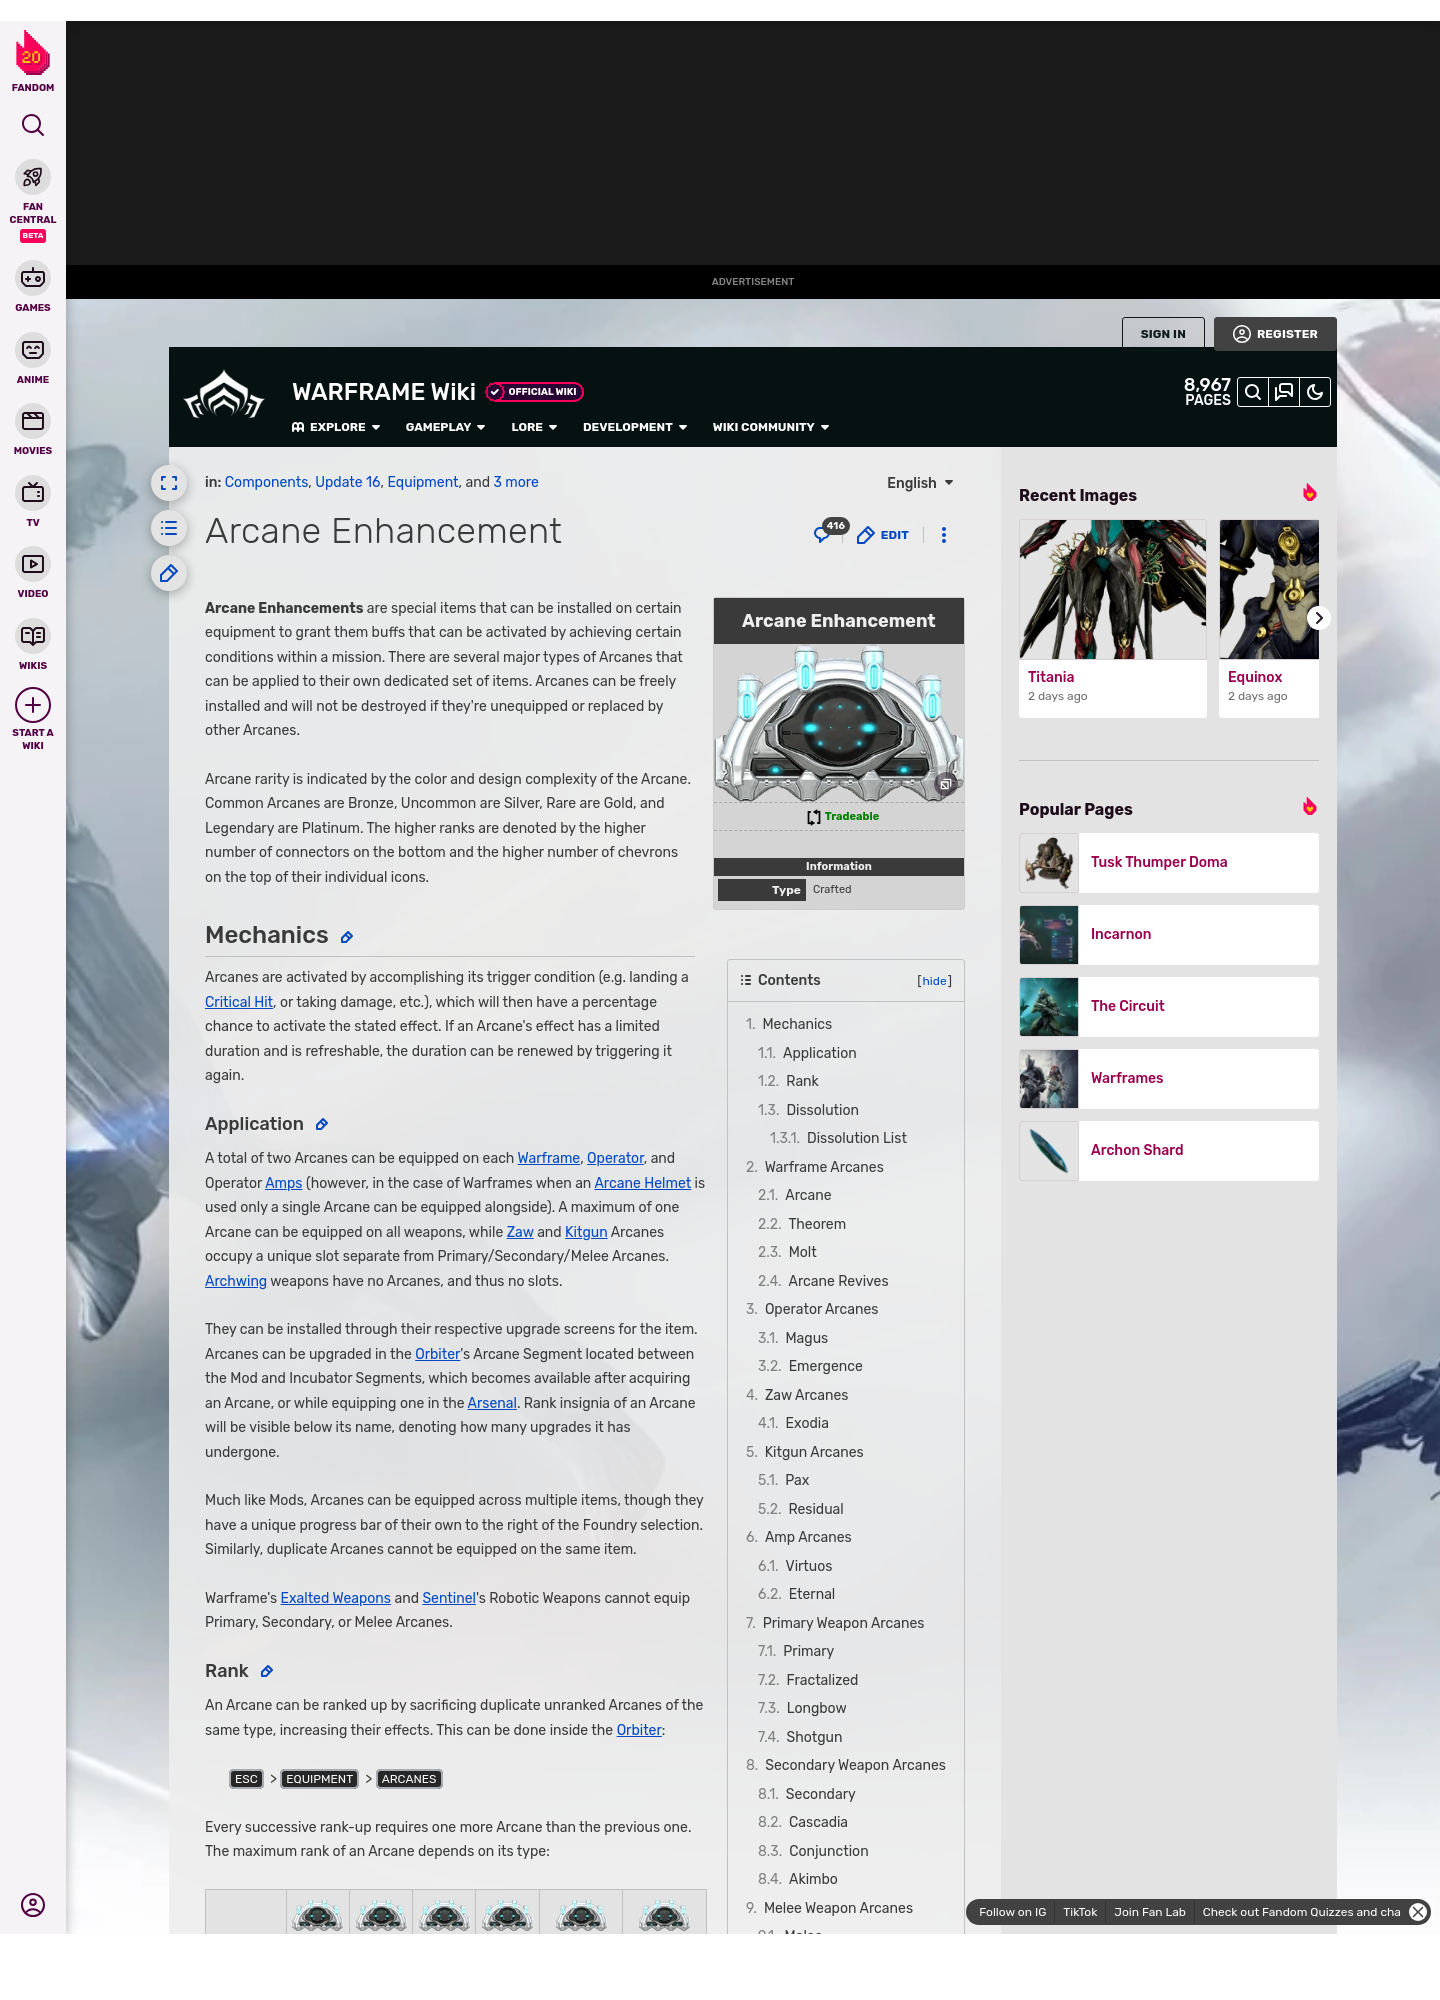Open the English language dropdown
The height and width of the screenshot is (2000, 1440).
pos(920,483)
